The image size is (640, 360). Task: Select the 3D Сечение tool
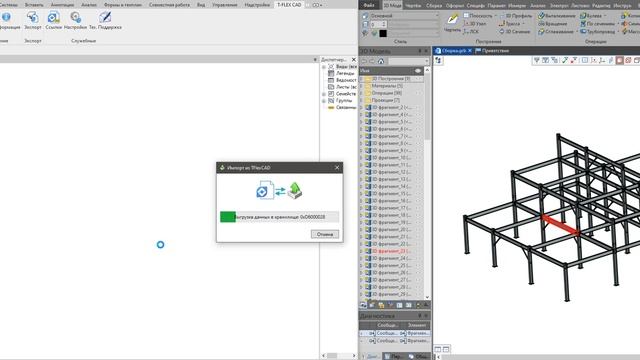point(515,31)
